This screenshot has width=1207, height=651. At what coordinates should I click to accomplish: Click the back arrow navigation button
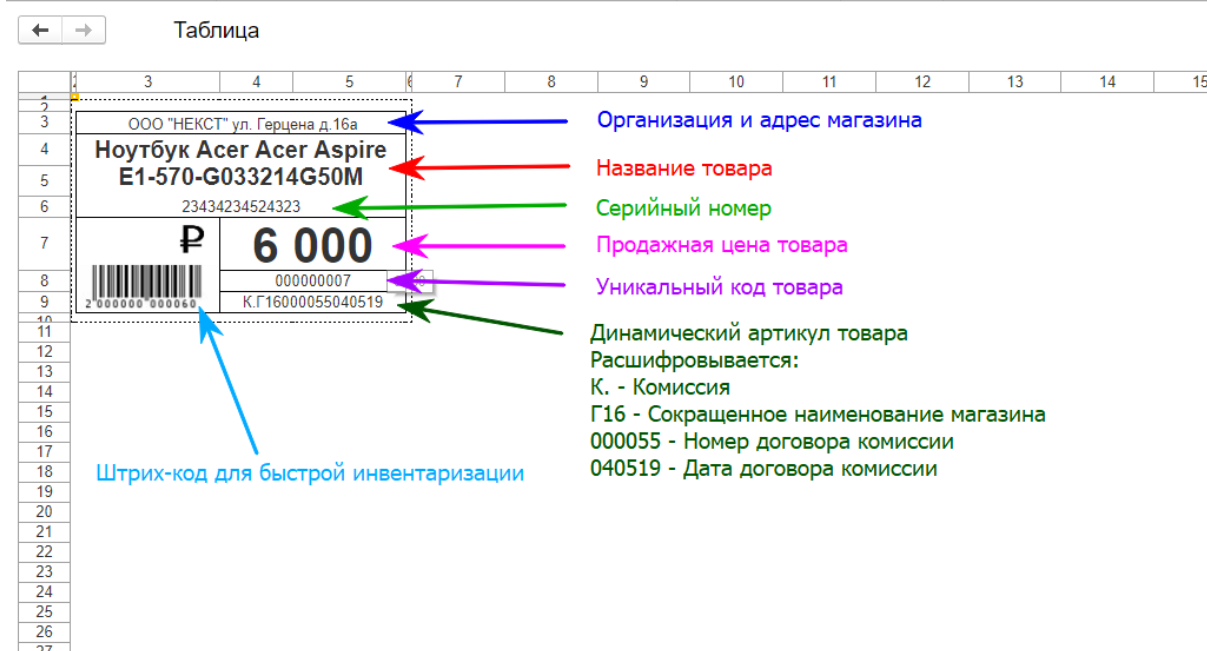[40, 30]
